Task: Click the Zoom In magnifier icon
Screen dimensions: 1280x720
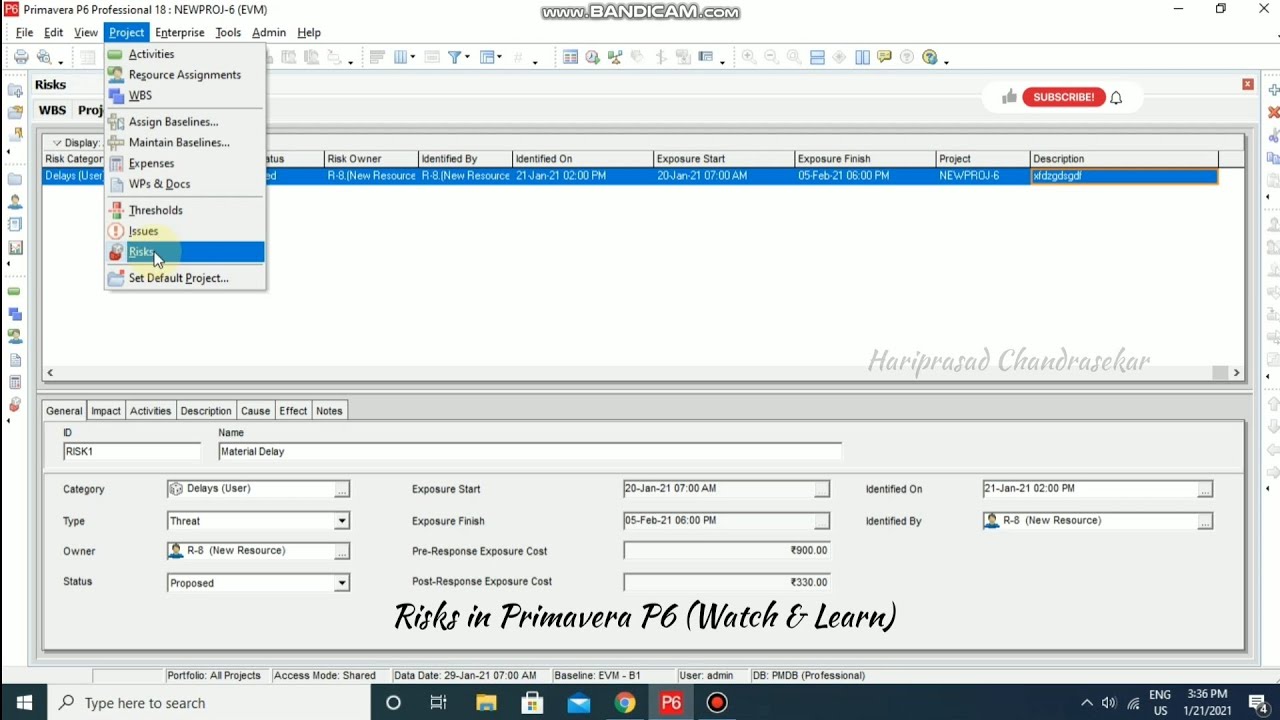Action: 748,57
